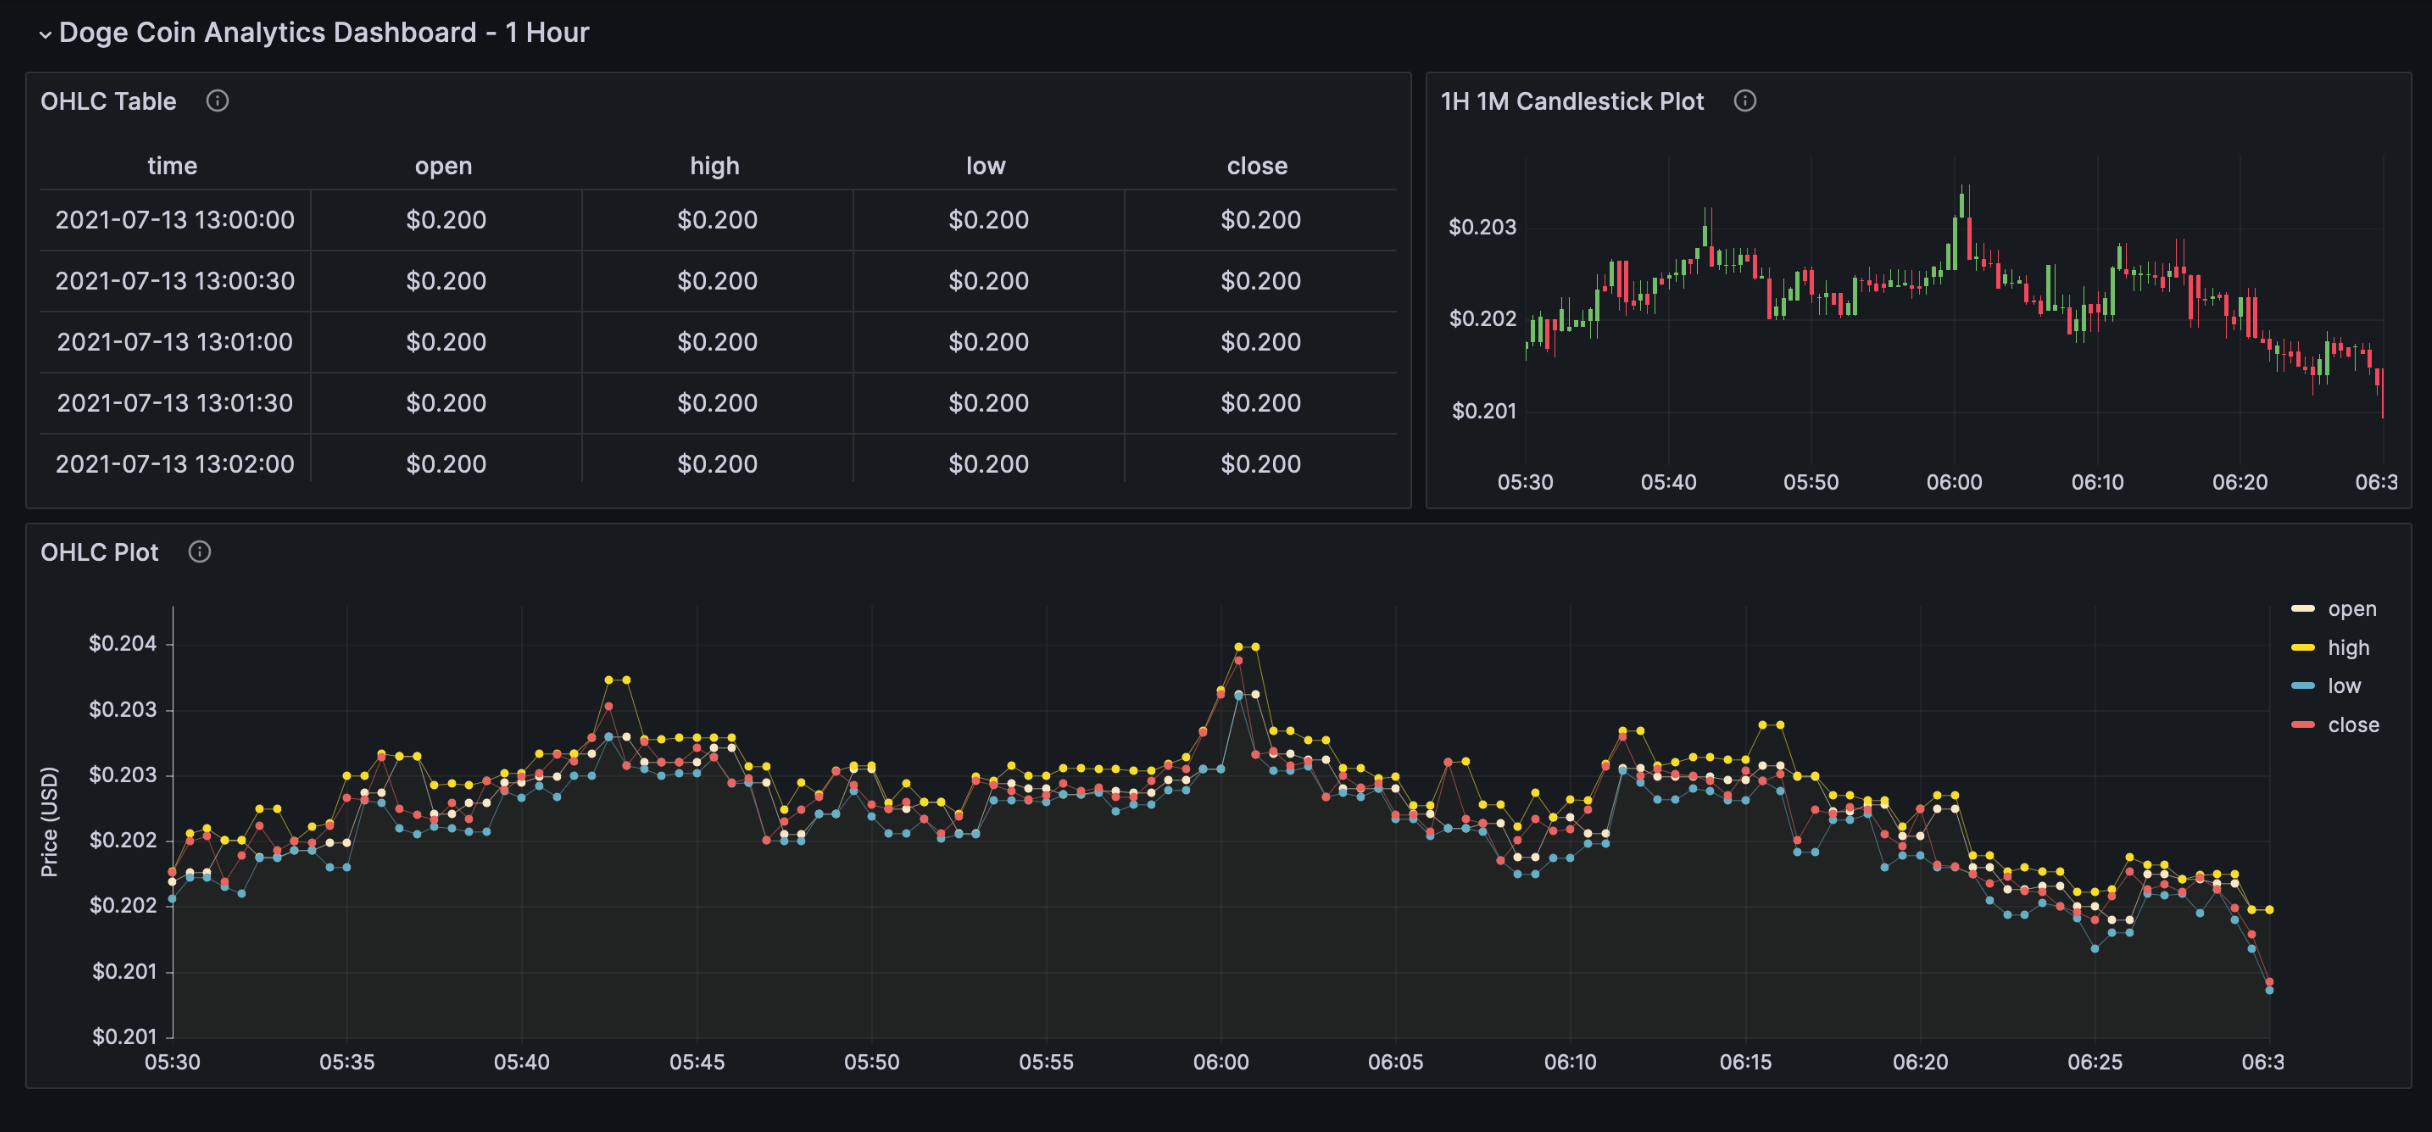Toggle the low series in the legend
This screenshot has width=2432, height=1132.
click(x=2344, y=686)
